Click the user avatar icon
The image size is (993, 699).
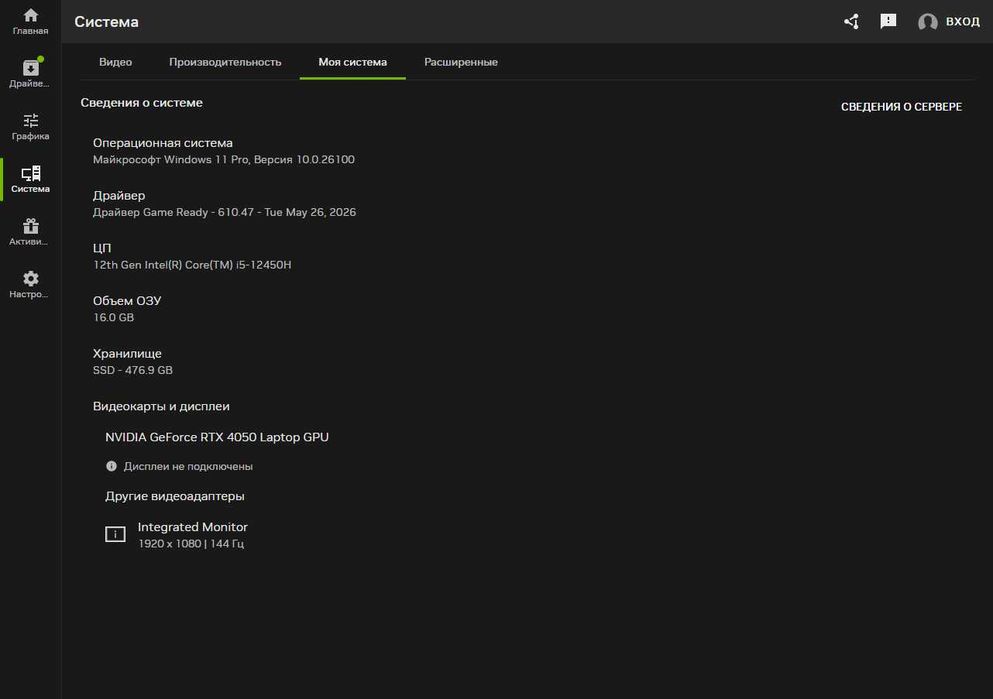coord(927,22)
